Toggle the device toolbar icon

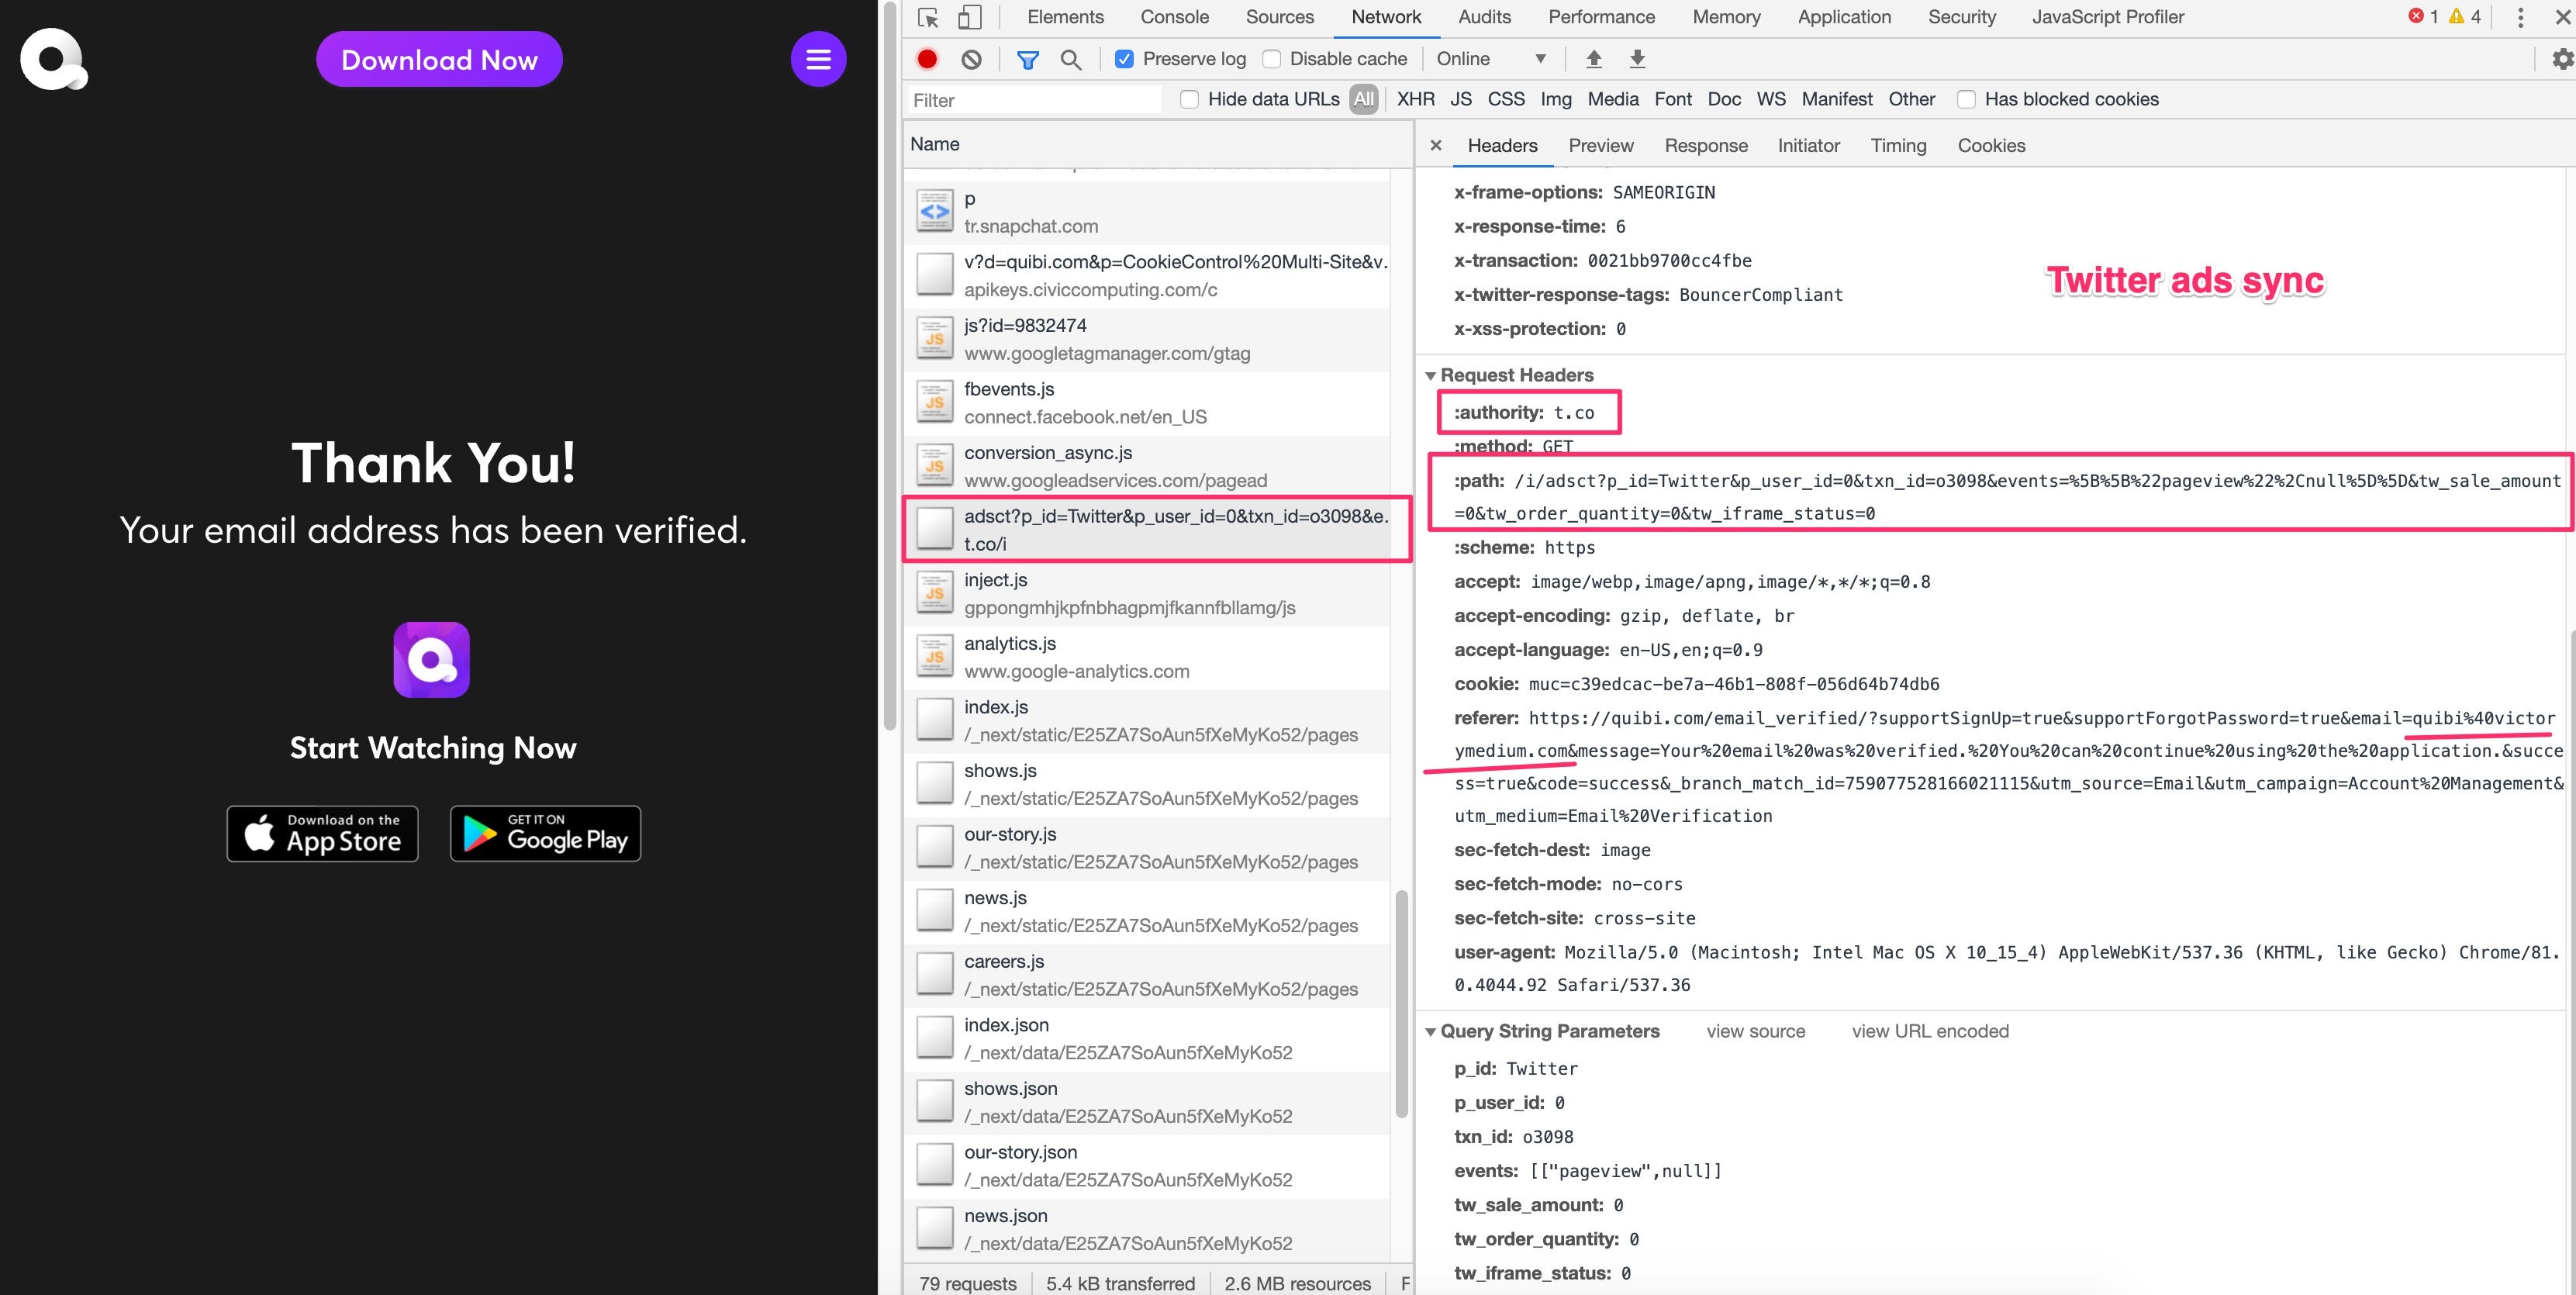(x=969, y=17)
